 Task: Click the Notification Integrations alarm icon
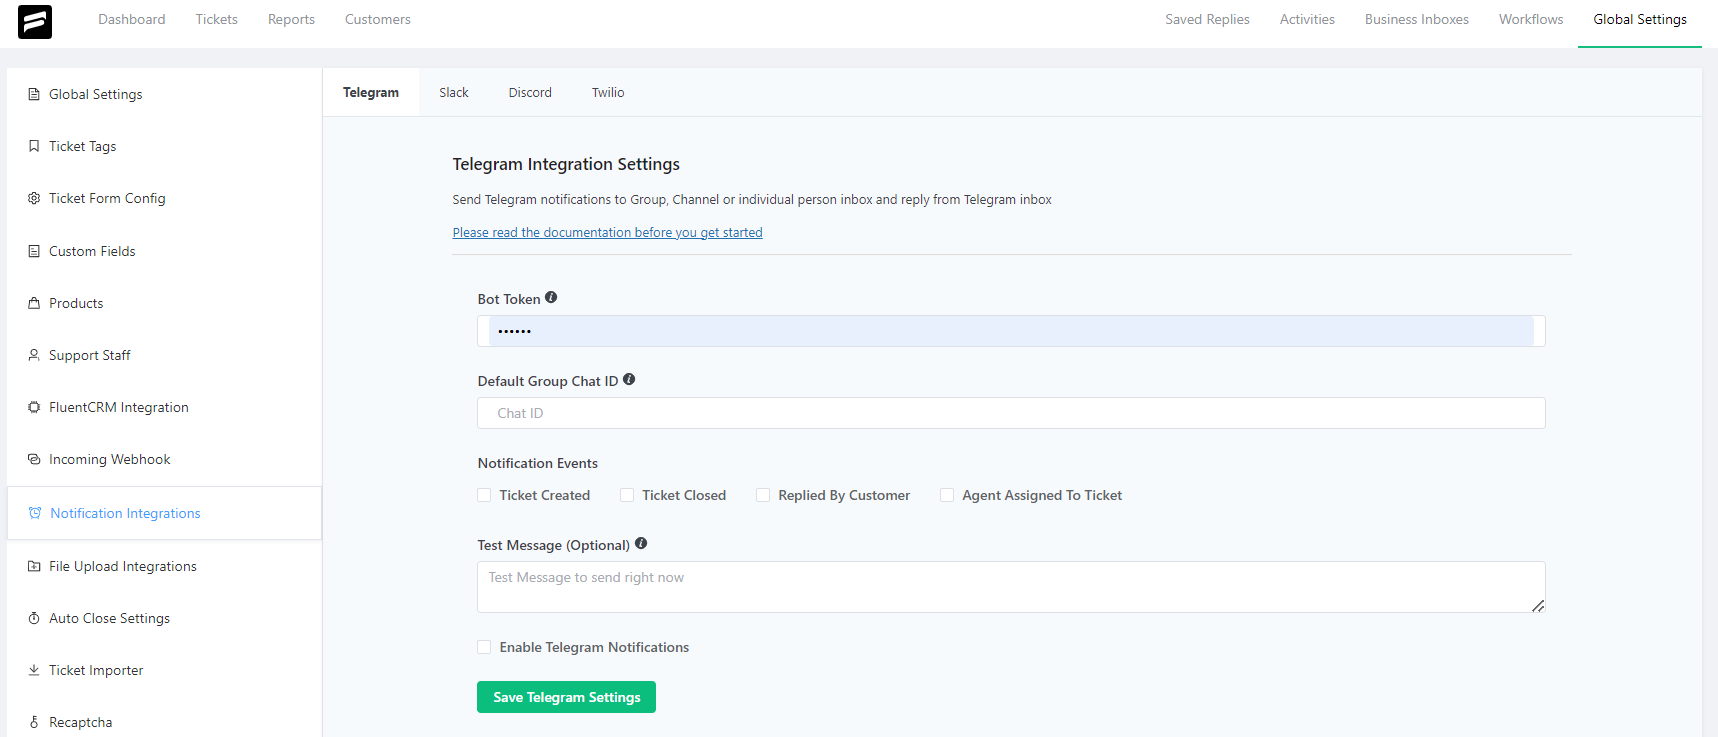pos(35,513)
